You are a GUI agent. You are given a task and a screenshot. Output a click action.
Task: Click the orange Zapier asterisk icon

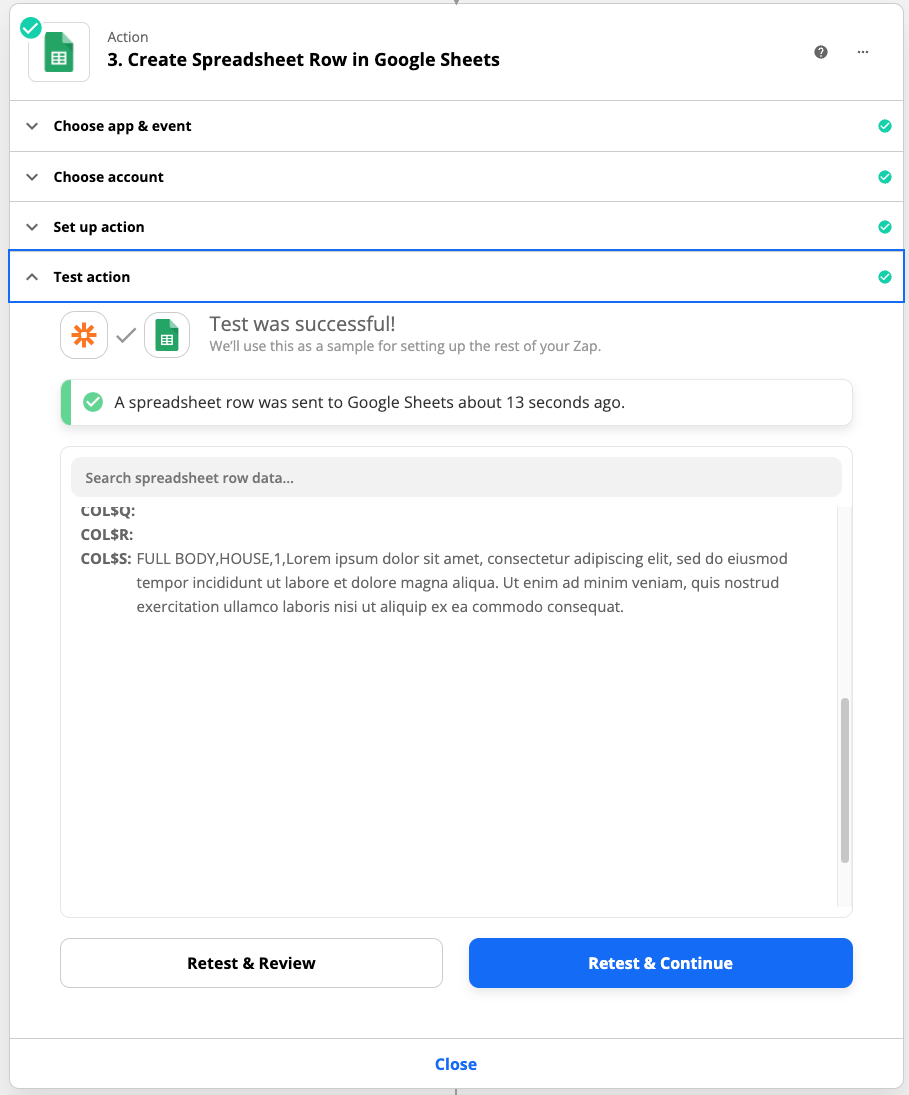[x=84, y=335]
